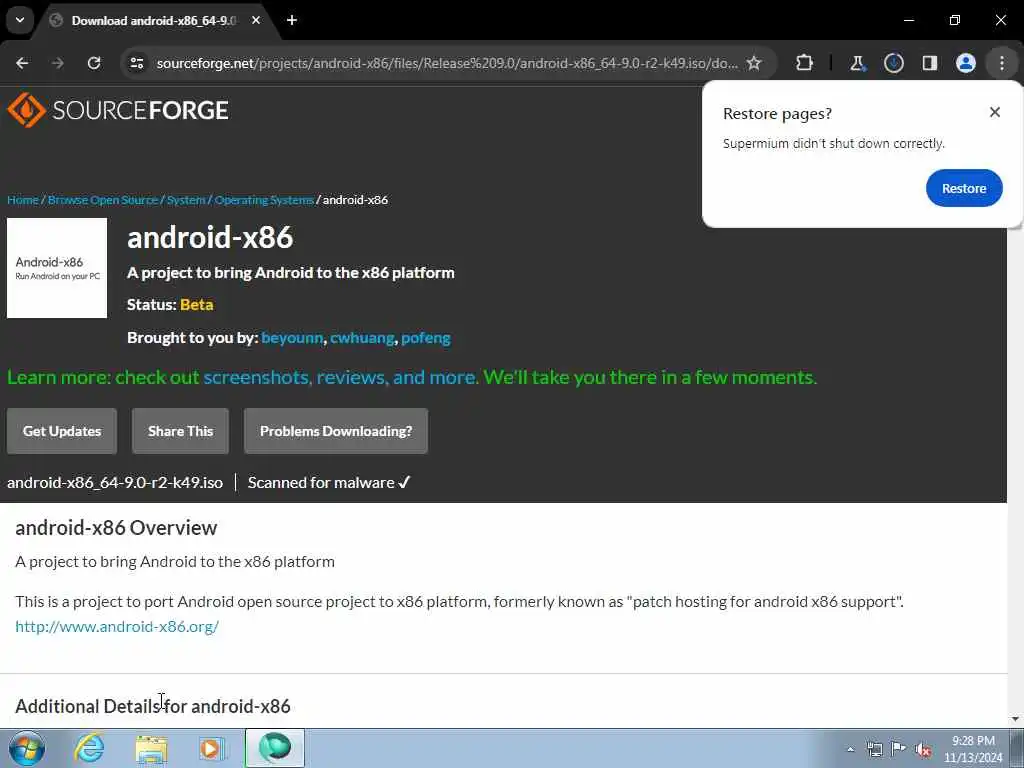The width and height of the screenshot is (1024, 768).
Task: Click the network tray icon
Action: tap(874, 749)
